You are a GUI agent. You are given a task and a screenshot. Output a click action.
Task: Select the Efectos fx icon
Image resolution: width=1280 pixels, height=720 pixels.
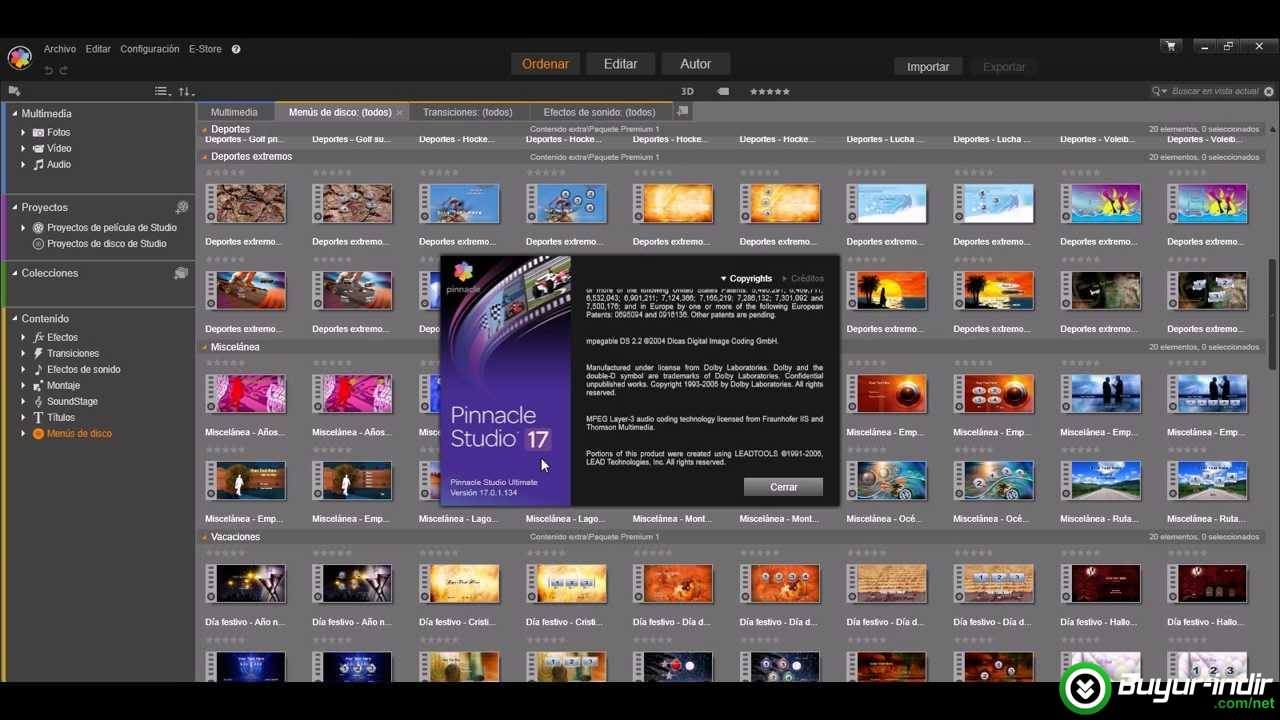[38, 337]
